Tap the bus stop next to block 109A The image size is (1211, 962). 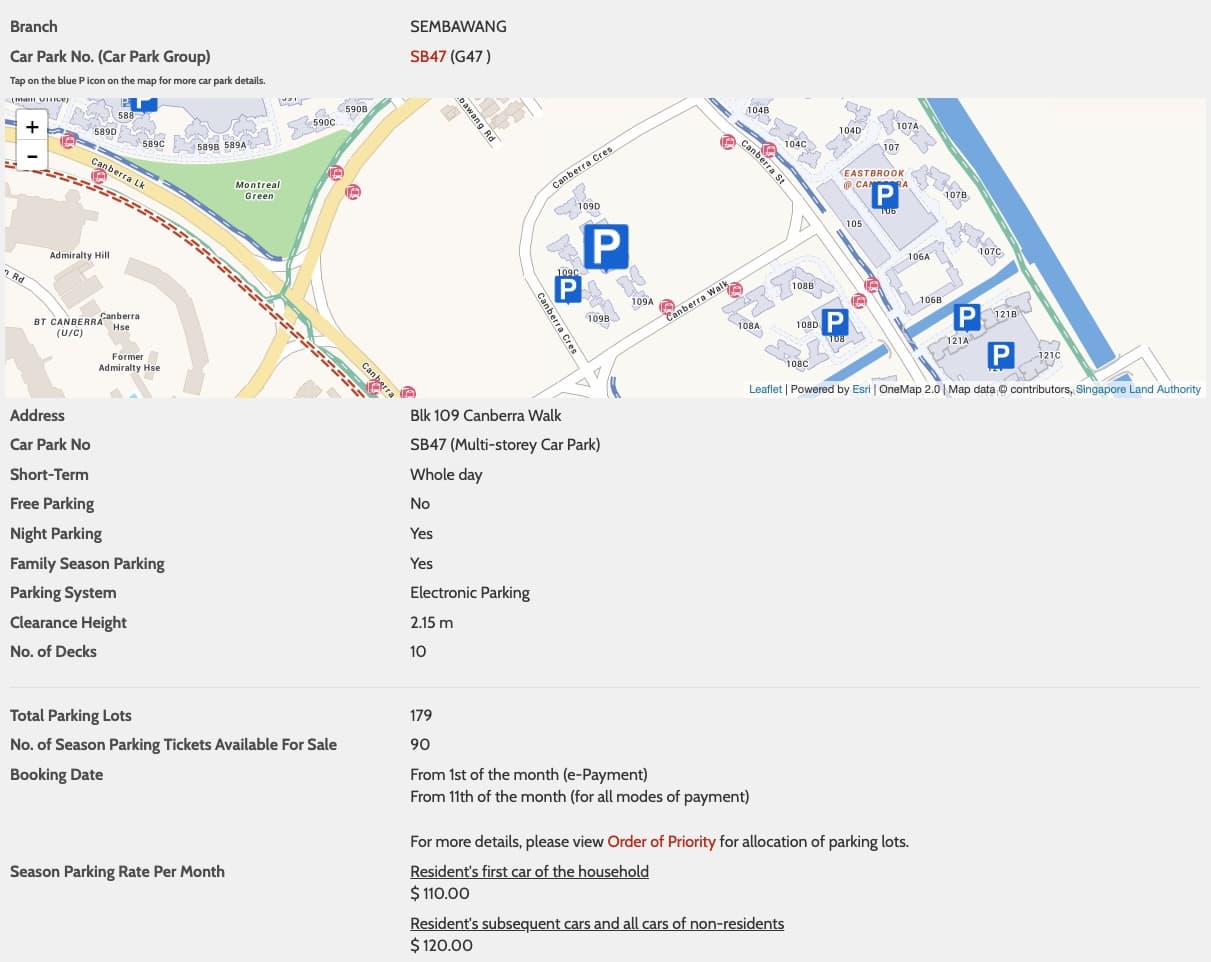point(667,307)
